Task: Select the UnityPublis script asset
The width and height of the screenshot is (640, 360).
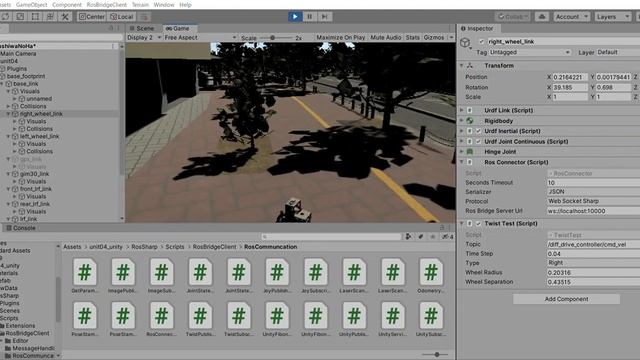Action: [x=354, y=319]
